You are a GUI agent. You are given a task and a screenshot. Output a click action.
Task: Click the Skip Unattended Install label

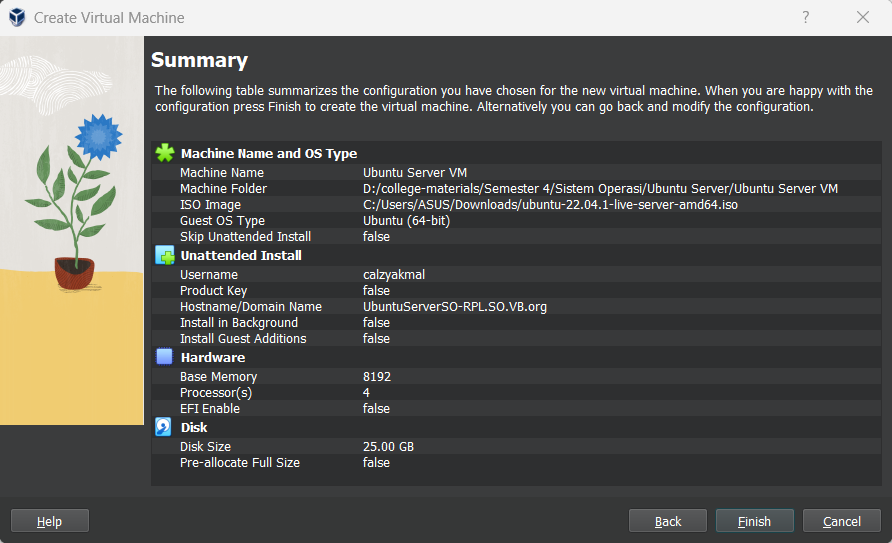[x=245, y=237]
